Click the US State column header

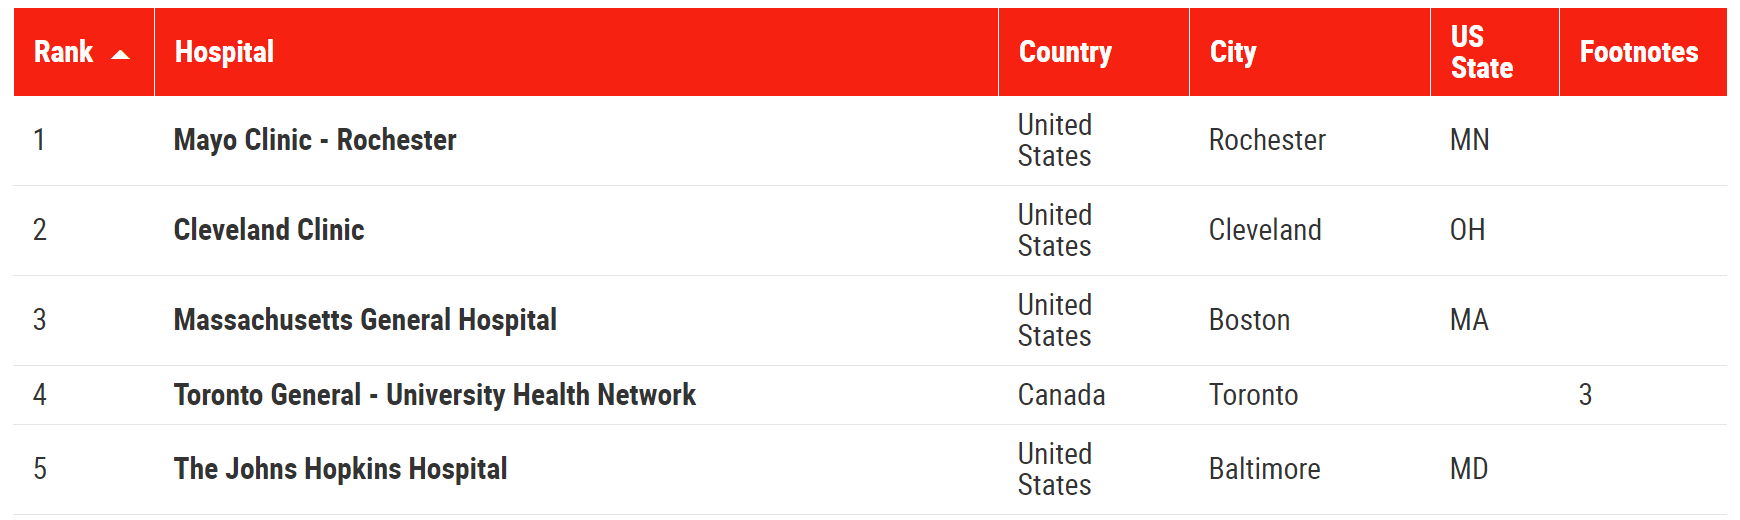1481,52
